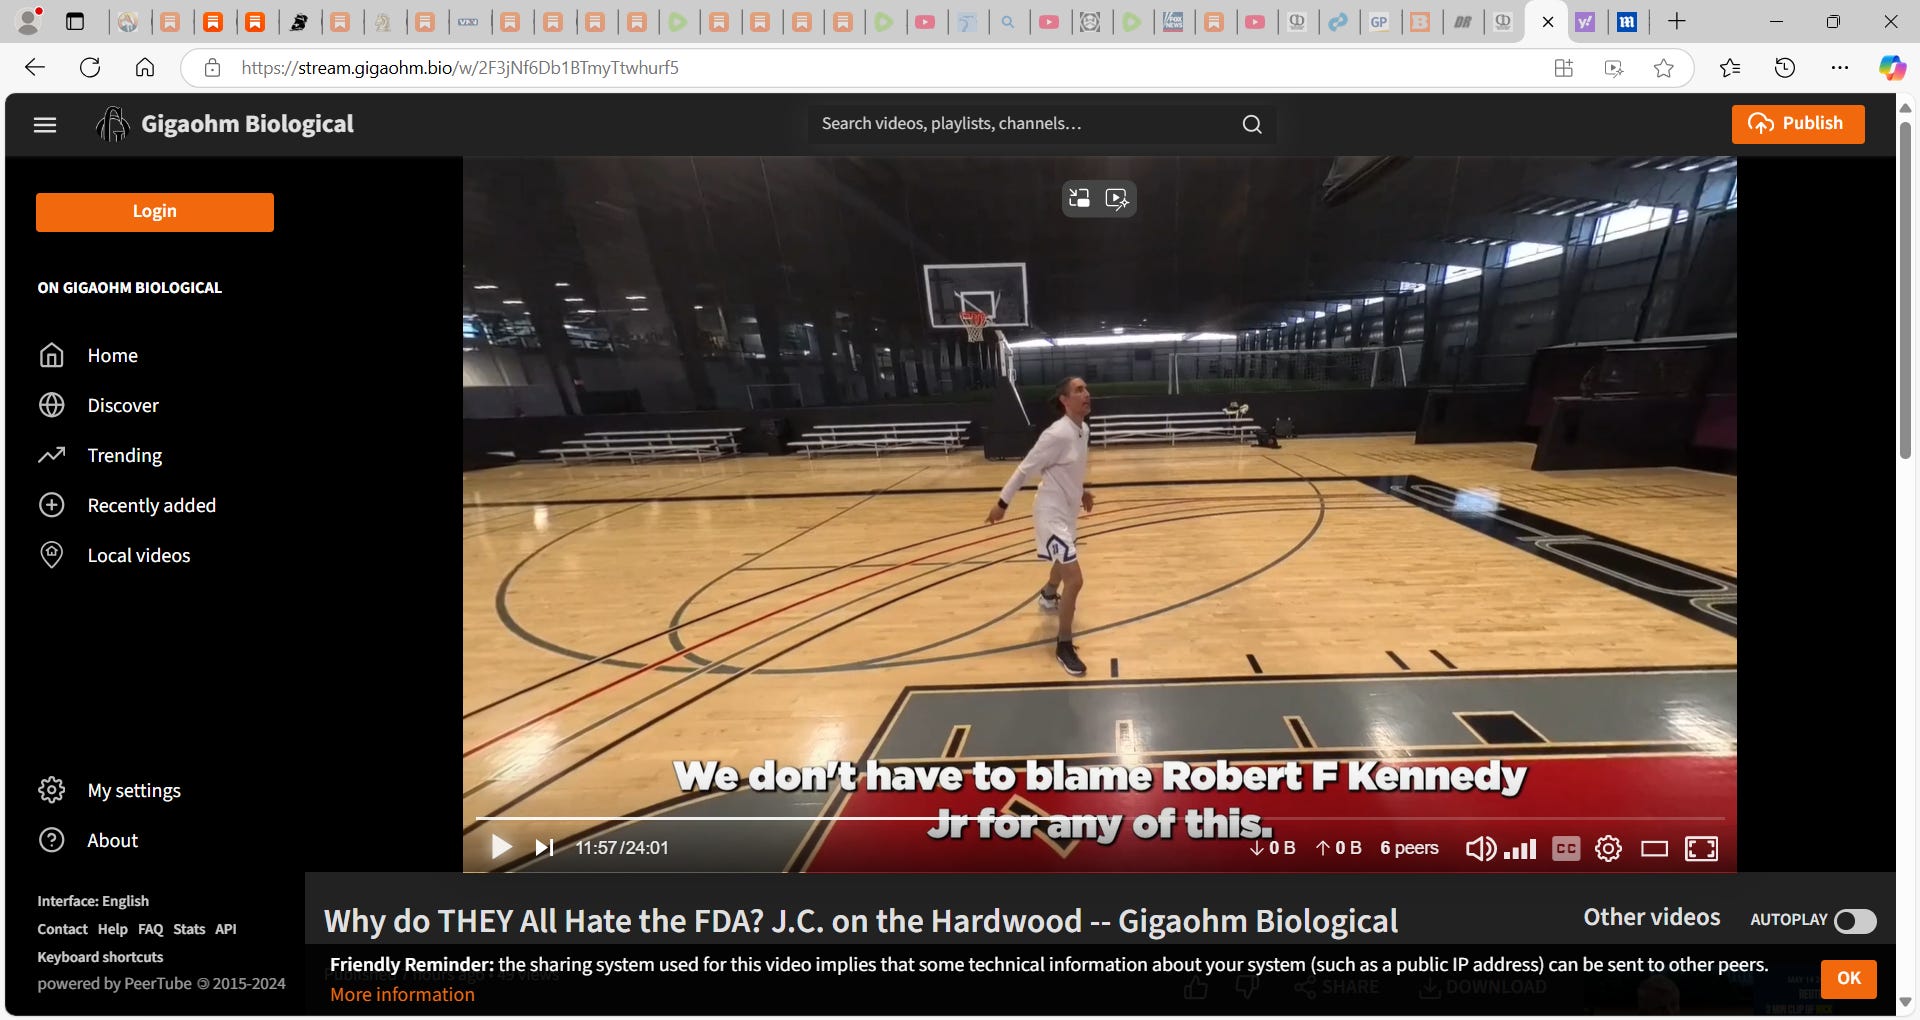The image size is (1920, 1020).
Task: Click OK on the friendly reminder
Action: (1849, 978)
